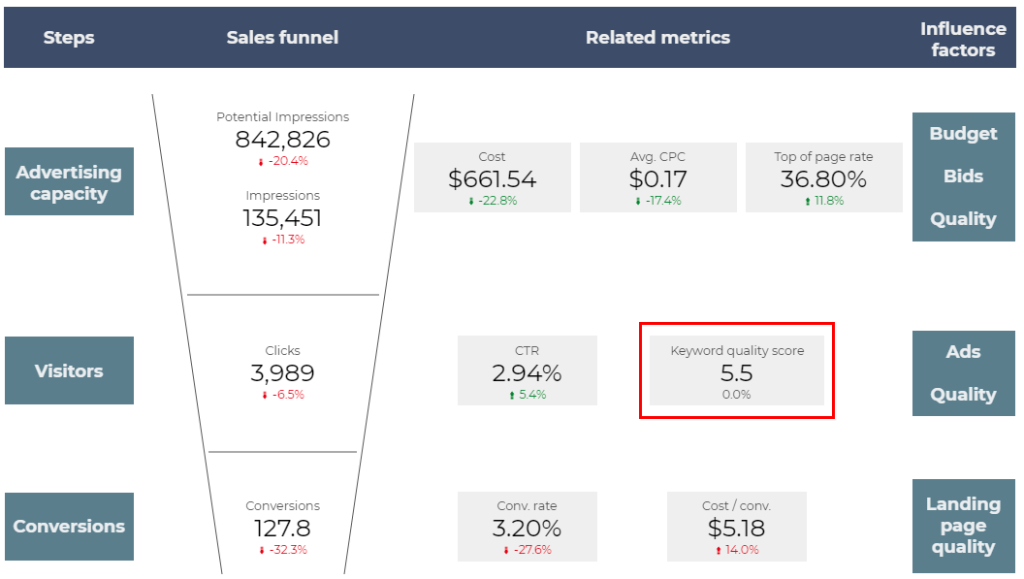Select the Ads Quality influence factor

coord(962,372)
